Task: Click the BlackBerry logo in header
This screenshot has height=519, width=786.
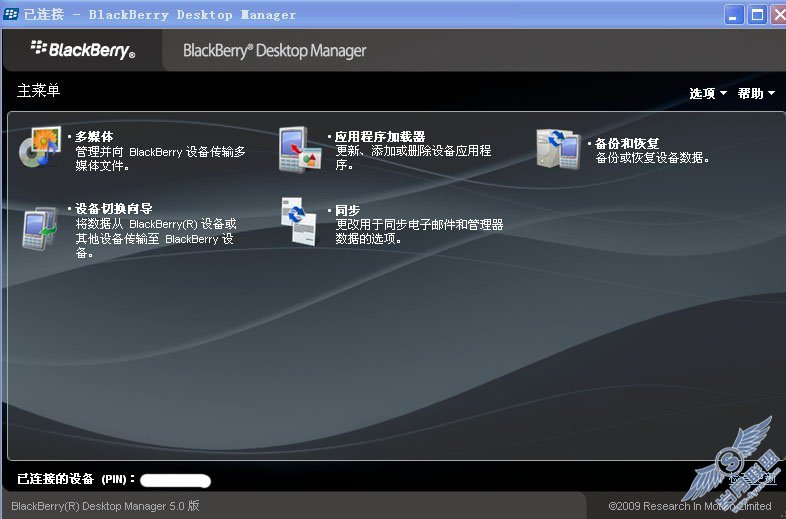Action: click(83, 50)
